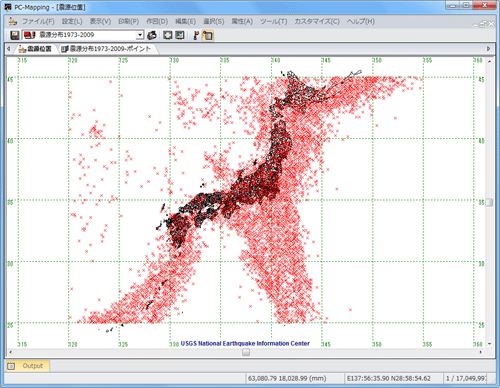Click the yellow-tipped pin tool icon
Viewport: 500px width, 388px height.
pyautogui.click(x=196, y=35)
